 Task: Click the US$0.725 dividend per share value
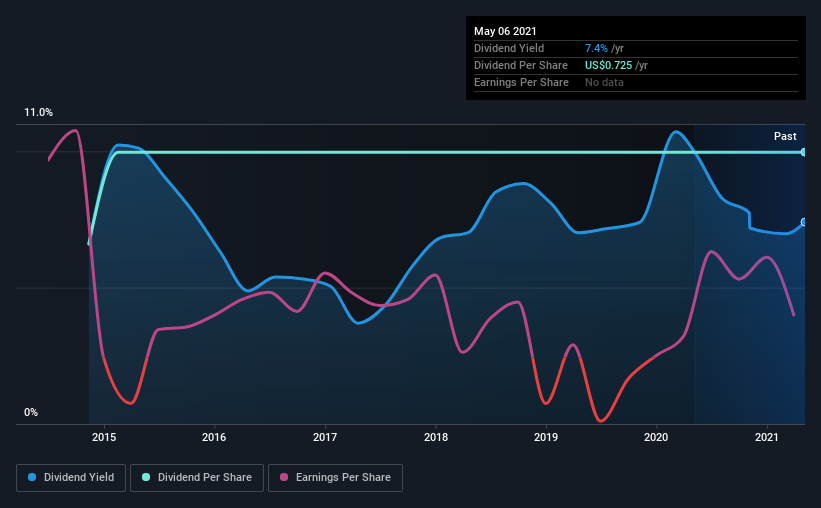point(608,65)
